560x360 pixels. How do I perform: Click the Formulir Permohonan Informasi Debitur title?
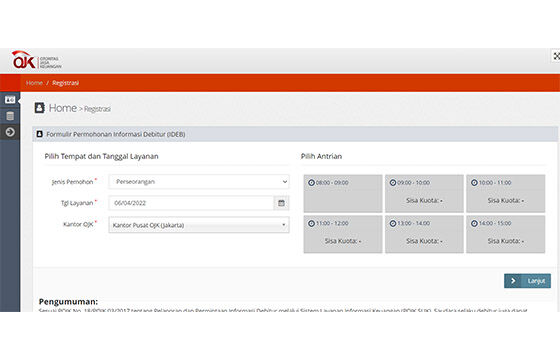tap(116, 134)
